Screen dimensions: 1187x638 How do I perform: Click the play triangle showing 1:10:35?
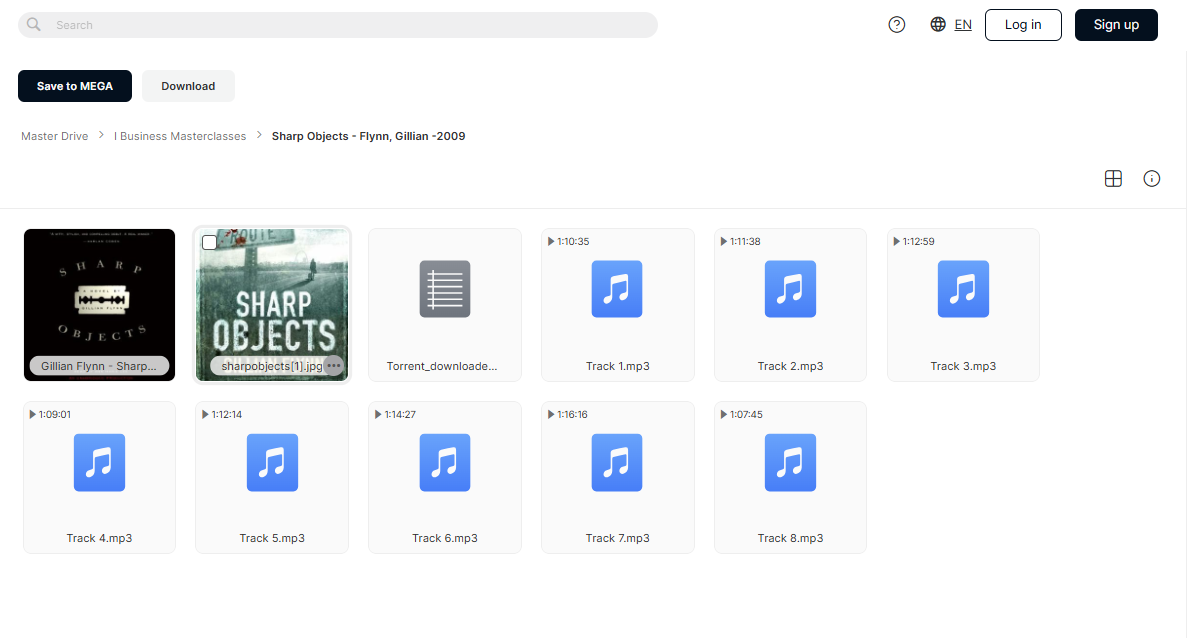[551, 241]
